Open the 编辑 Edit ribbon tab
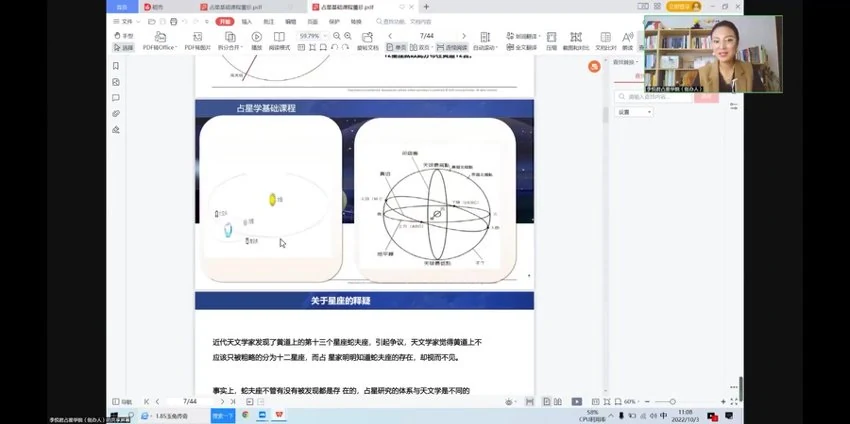The height and width of the screenshot is (424, 850). coord(291,22)
